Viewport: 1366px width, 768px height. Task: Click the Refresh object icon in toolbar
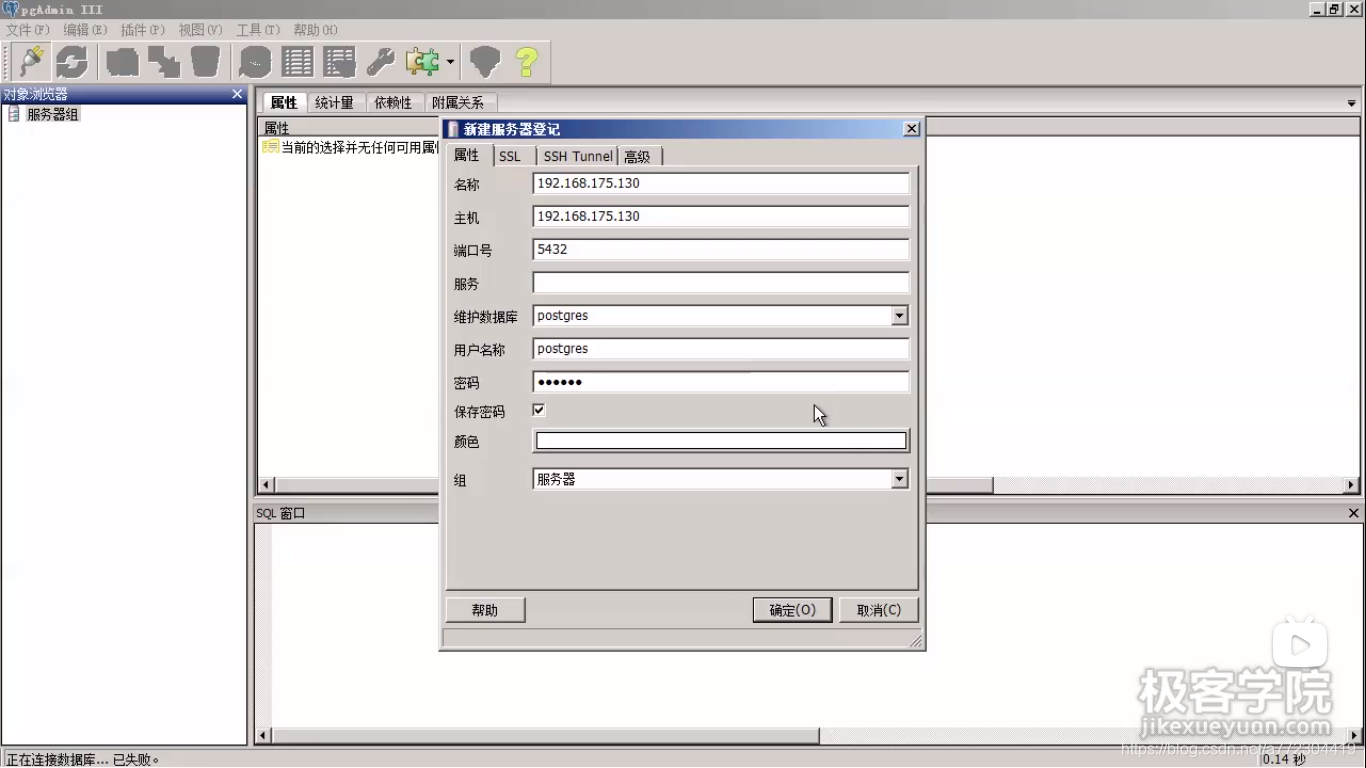coord(71,61)
